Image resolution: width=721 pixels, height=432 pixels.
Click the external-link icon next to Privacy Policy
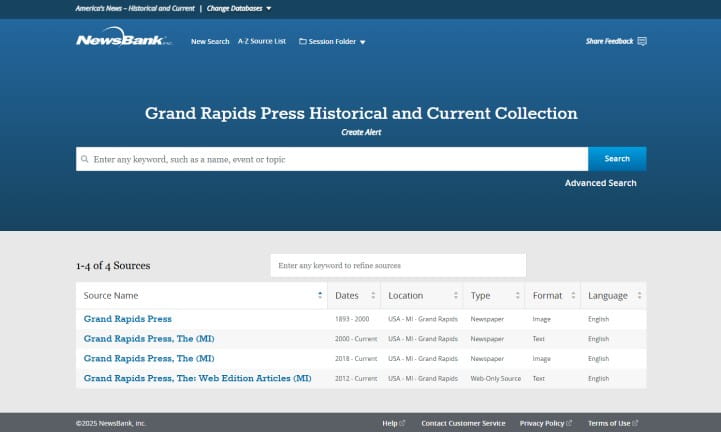(x=569, y=423)
